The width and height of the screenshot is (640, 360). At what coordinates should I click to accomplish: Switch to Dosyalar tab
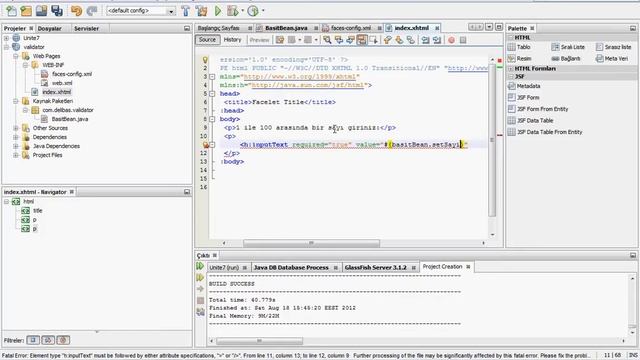point(49,29)
